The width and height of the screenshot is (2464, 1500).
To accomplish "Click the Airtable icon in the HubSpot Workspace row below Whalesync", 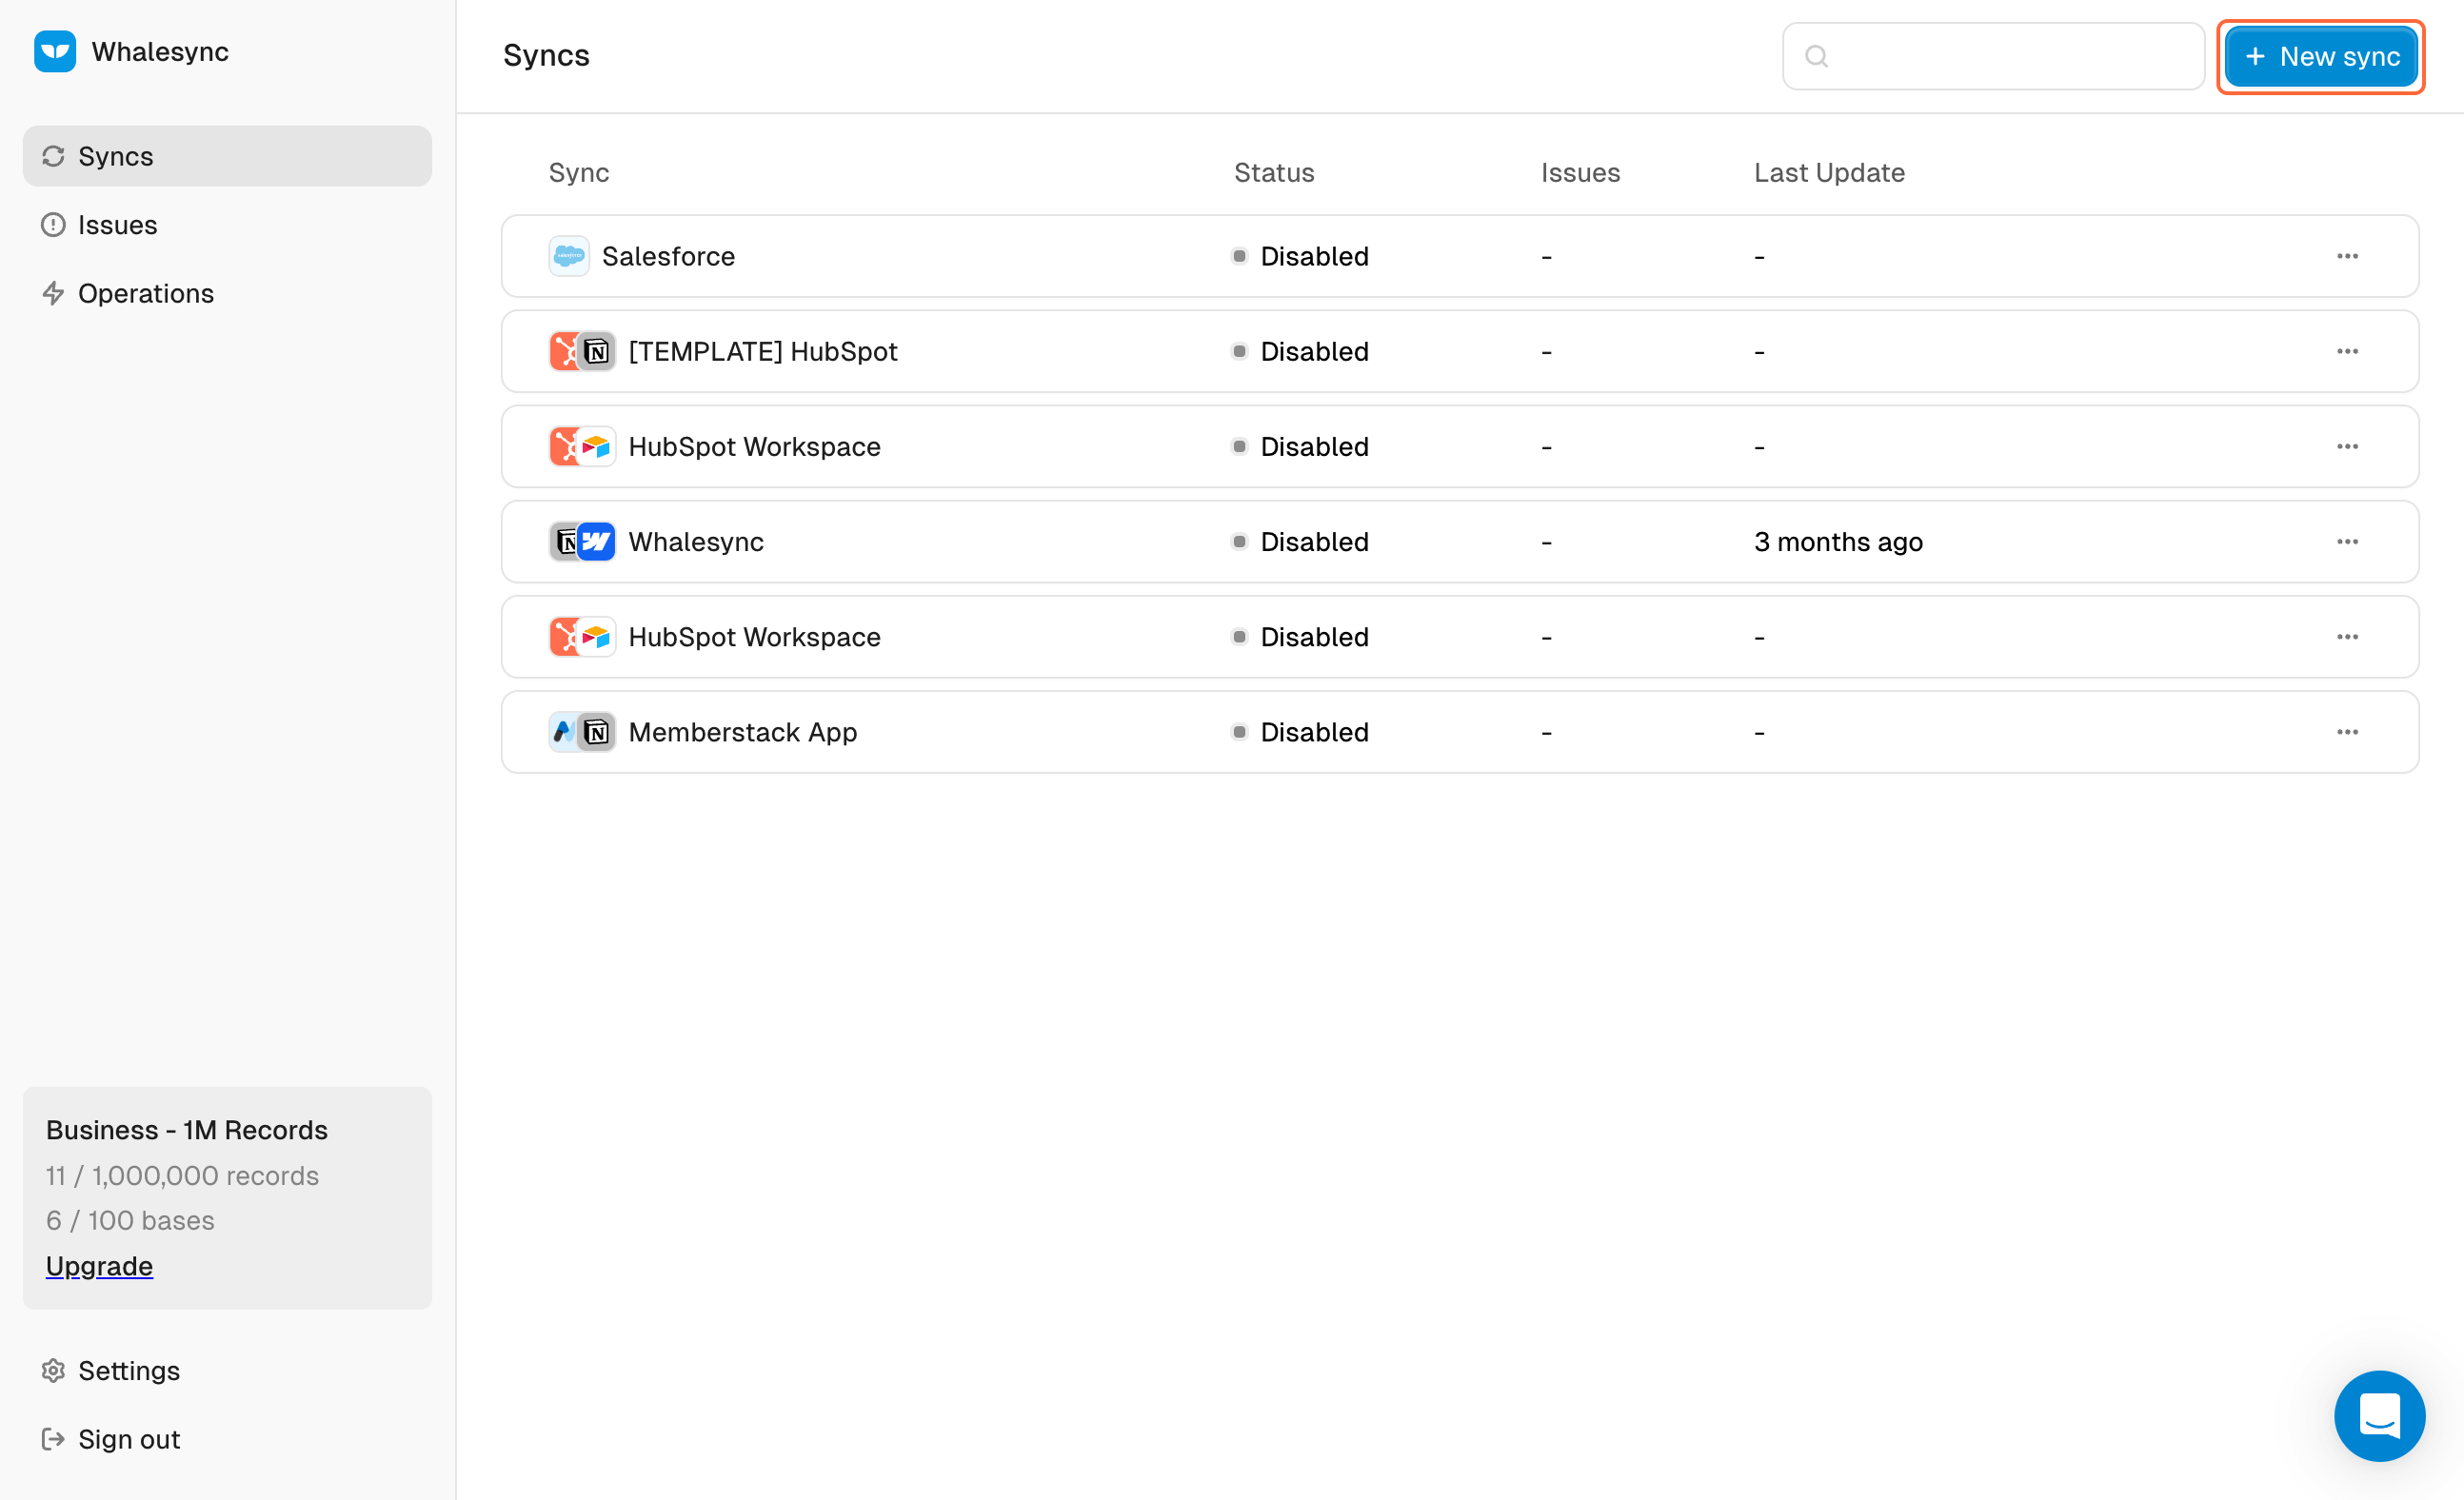I will pyautogui.click(x=597, y=637).
